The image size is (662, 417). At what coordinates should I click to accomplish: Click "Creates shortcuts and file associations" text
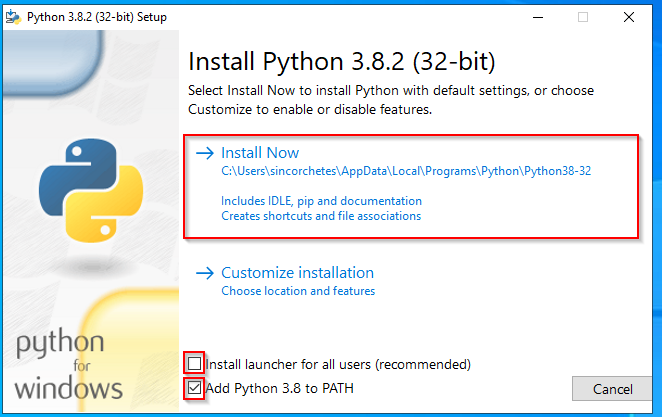(321, 216)
